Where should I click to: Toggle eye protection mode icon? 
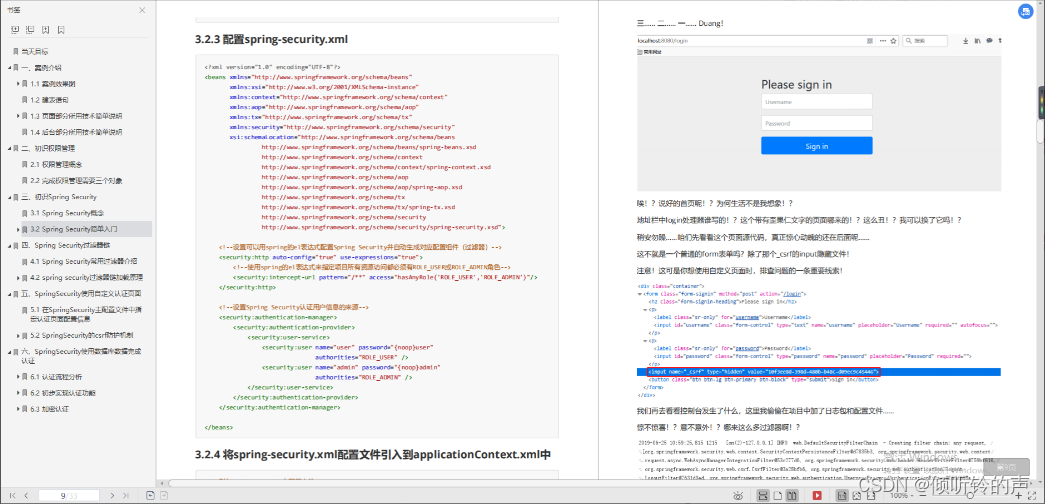[738, 495]
